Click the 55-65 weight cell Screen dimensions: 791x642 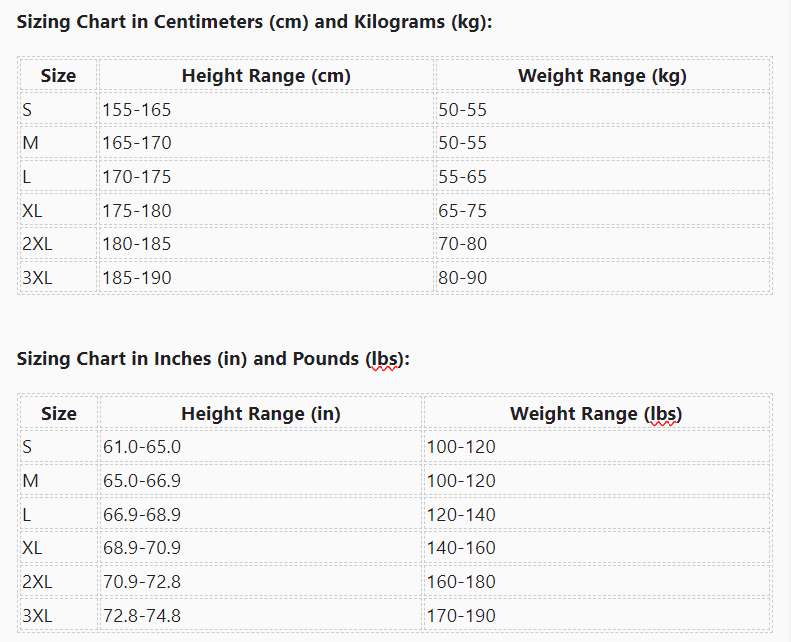pos(463,177)
